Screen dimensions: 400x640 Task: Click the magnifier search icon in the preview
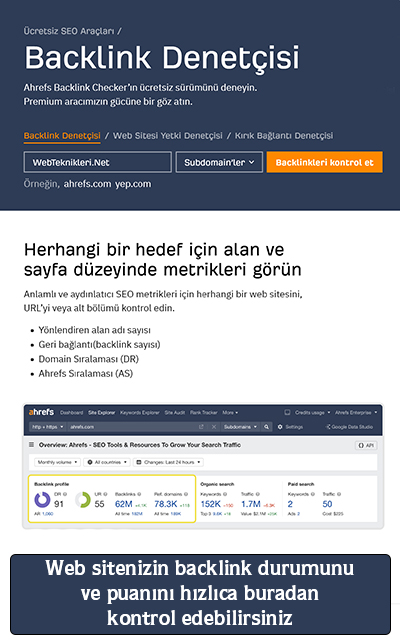[267, 427]
